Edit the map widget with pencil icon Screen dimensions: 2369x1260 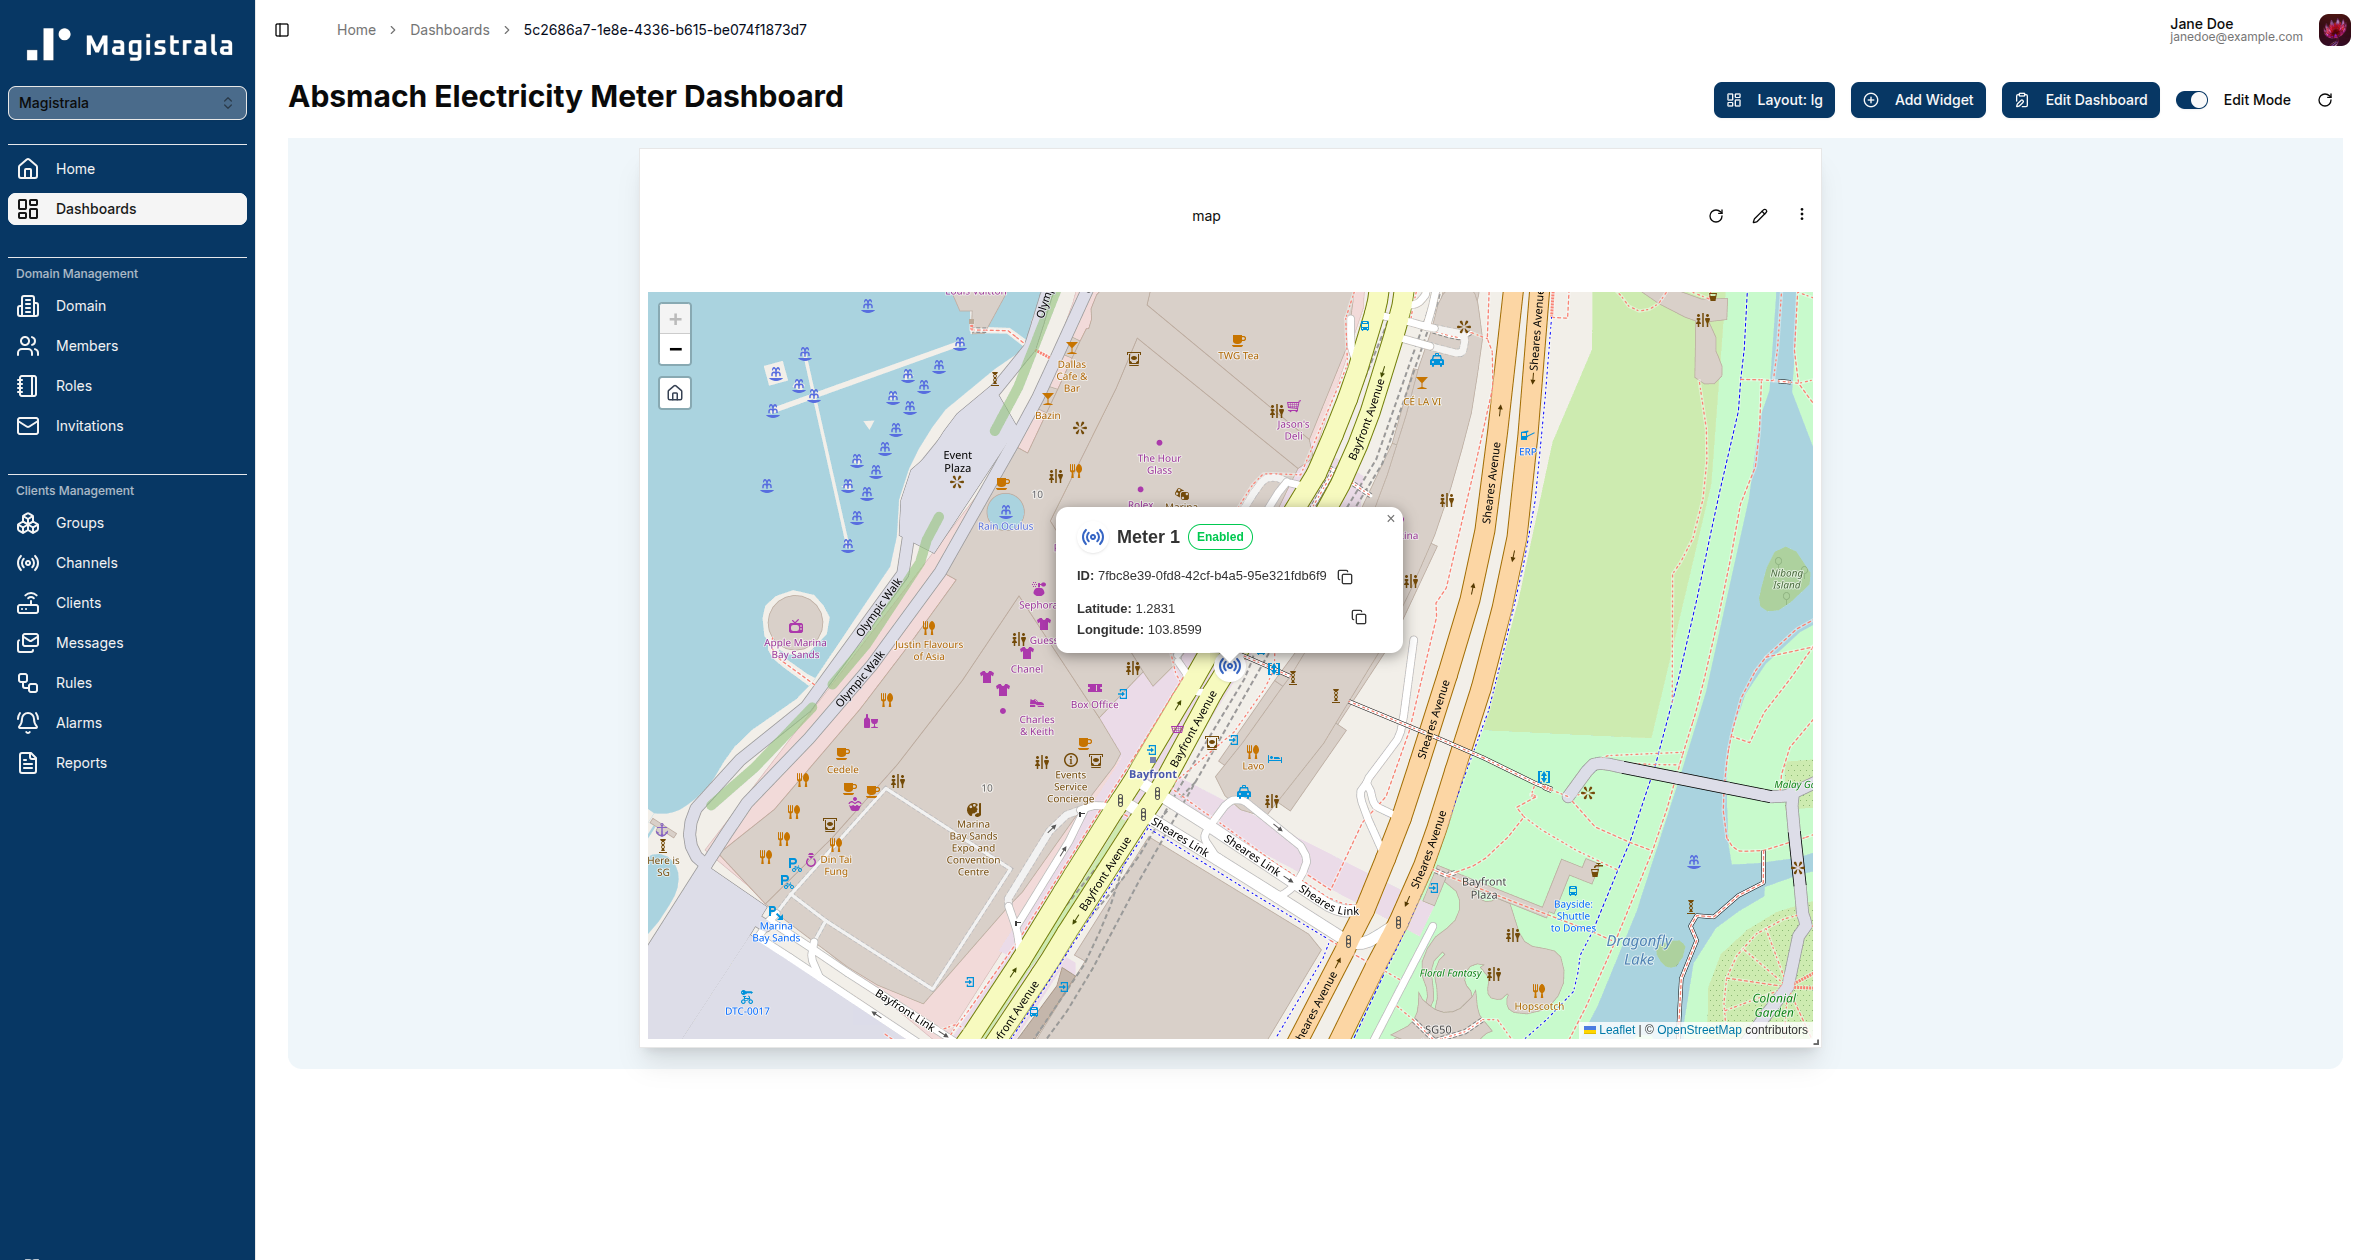click(1760, 216)
